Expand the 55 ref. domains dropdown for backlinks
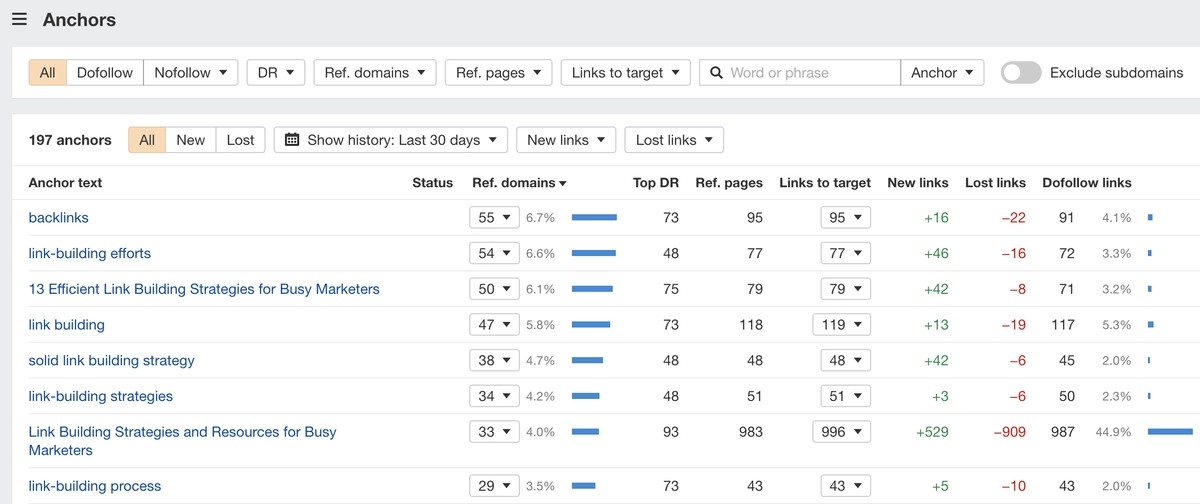Image resolution: width=1200 pixels, height=504 pixels. [x=494, y=218]
